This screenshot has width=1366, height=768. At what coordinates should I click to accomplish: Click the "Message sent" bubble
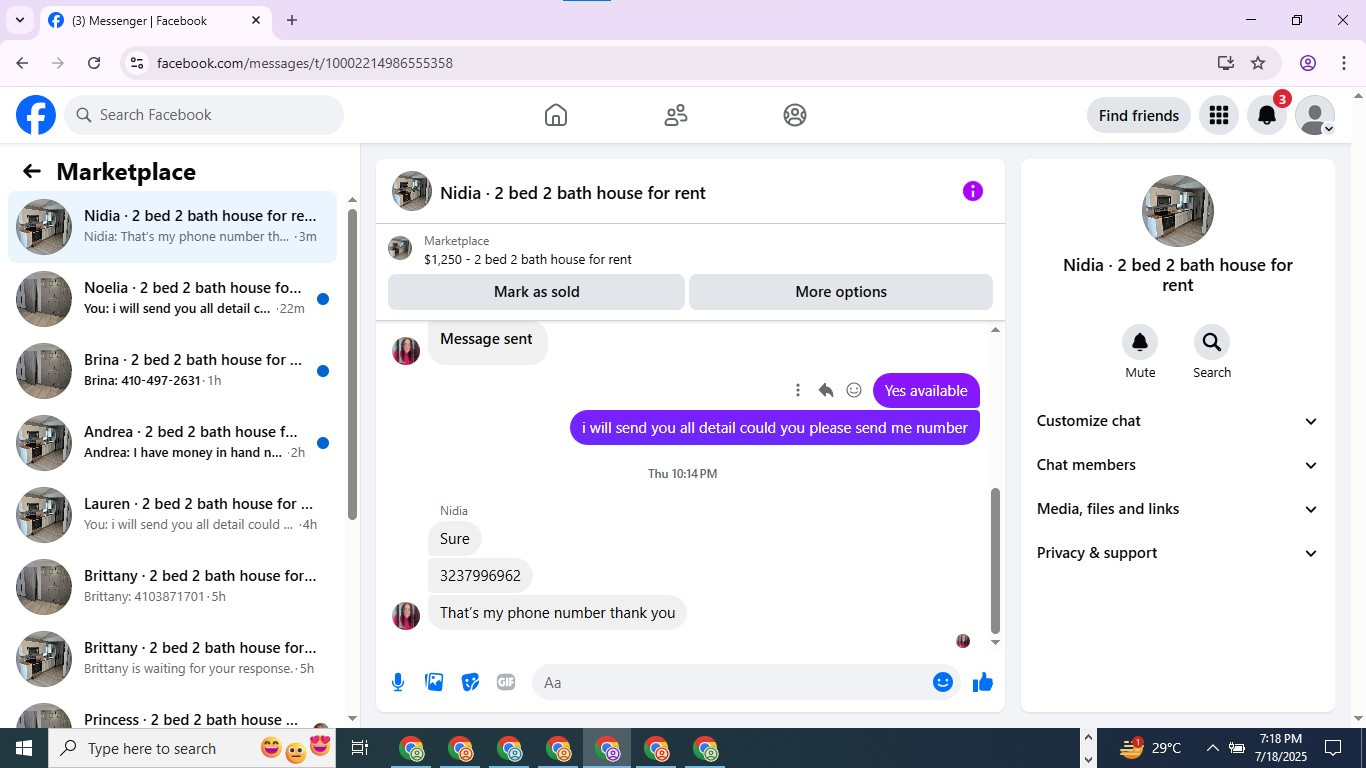[x=487, y=340]
